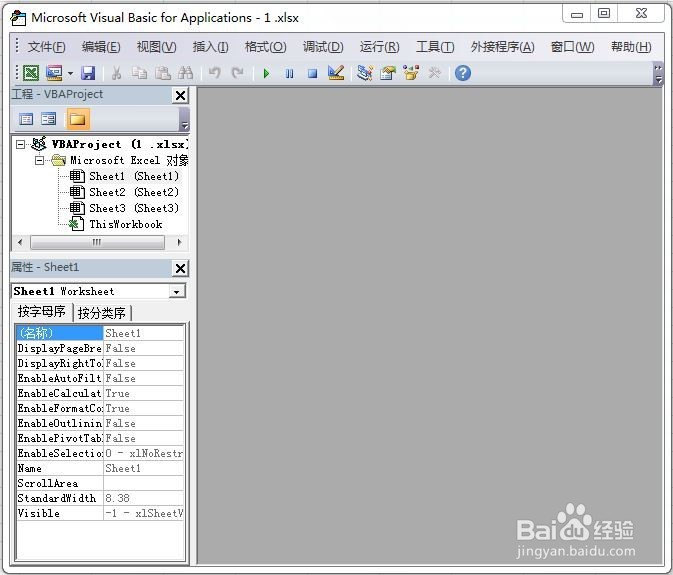The width and height of the screenshot is (673, 575).
Task: Open the 运行(R) menu
Action: (379, 46)
